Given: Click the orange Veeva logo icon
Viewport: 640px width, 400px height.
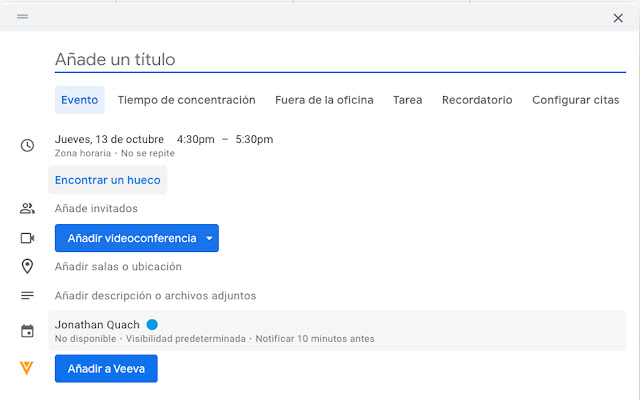Looking at the screenshot, I should click(x=27, y=368).
